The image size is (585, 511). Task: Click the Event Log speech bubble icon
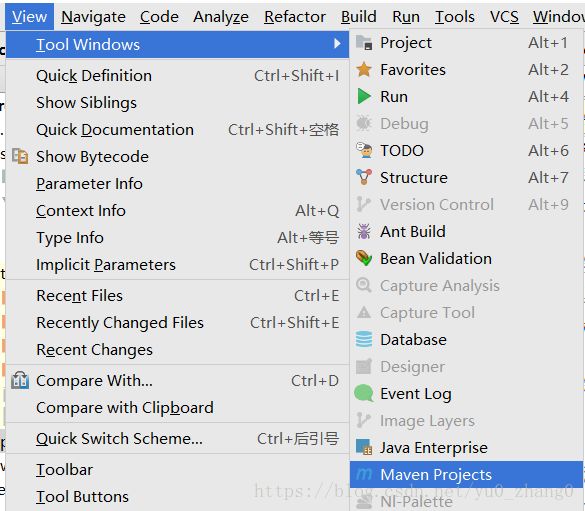click(364, 394)
